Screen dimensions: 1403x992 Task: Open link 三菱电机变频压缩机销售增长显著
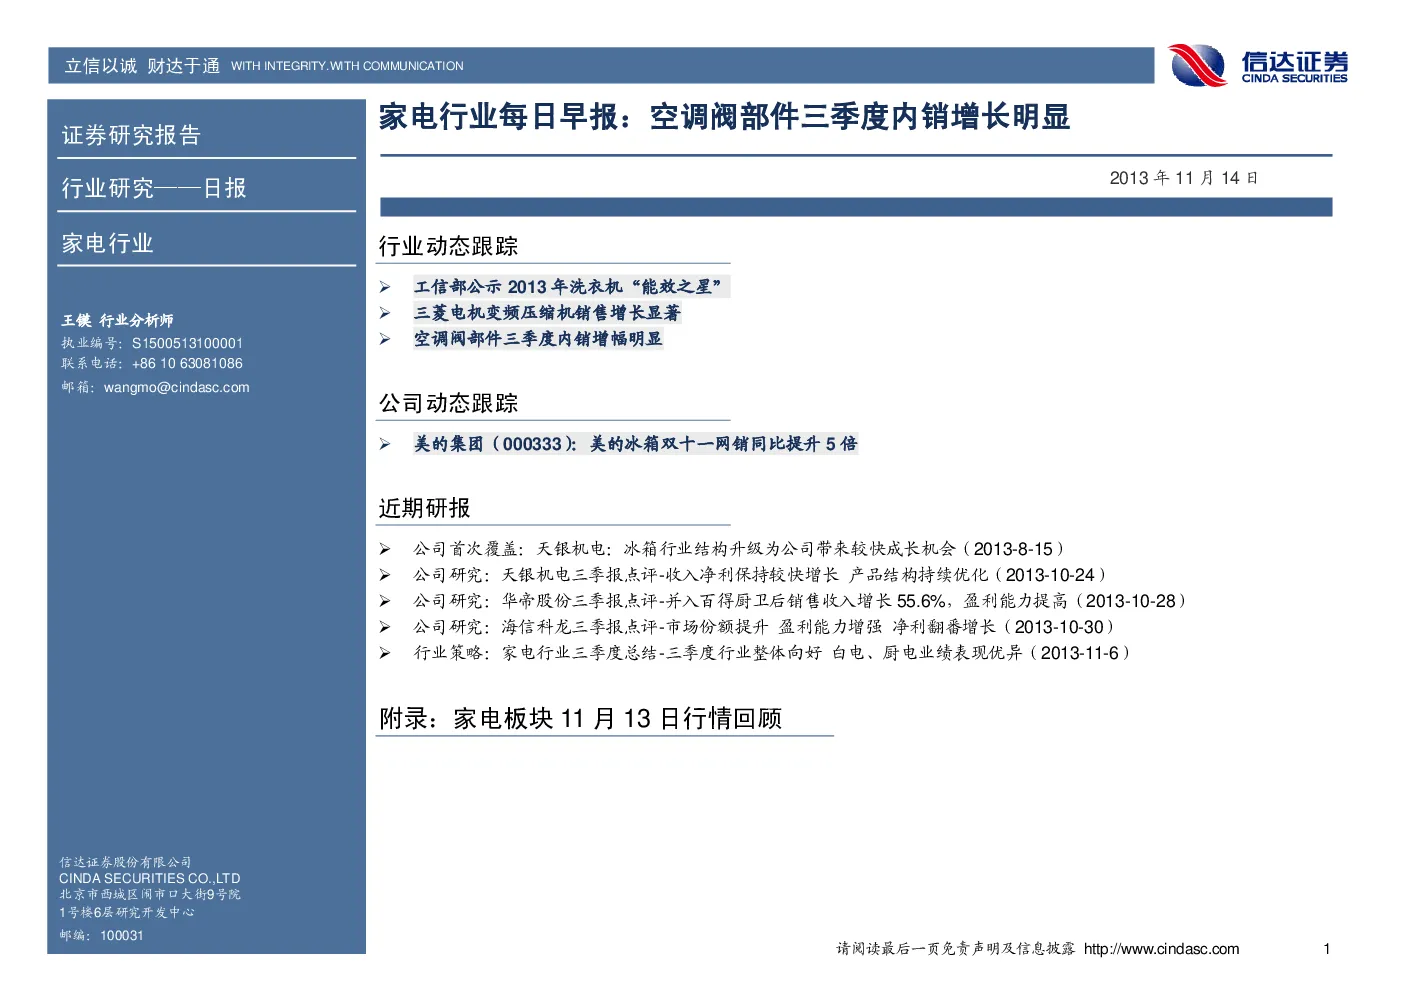tap(547, 313)
